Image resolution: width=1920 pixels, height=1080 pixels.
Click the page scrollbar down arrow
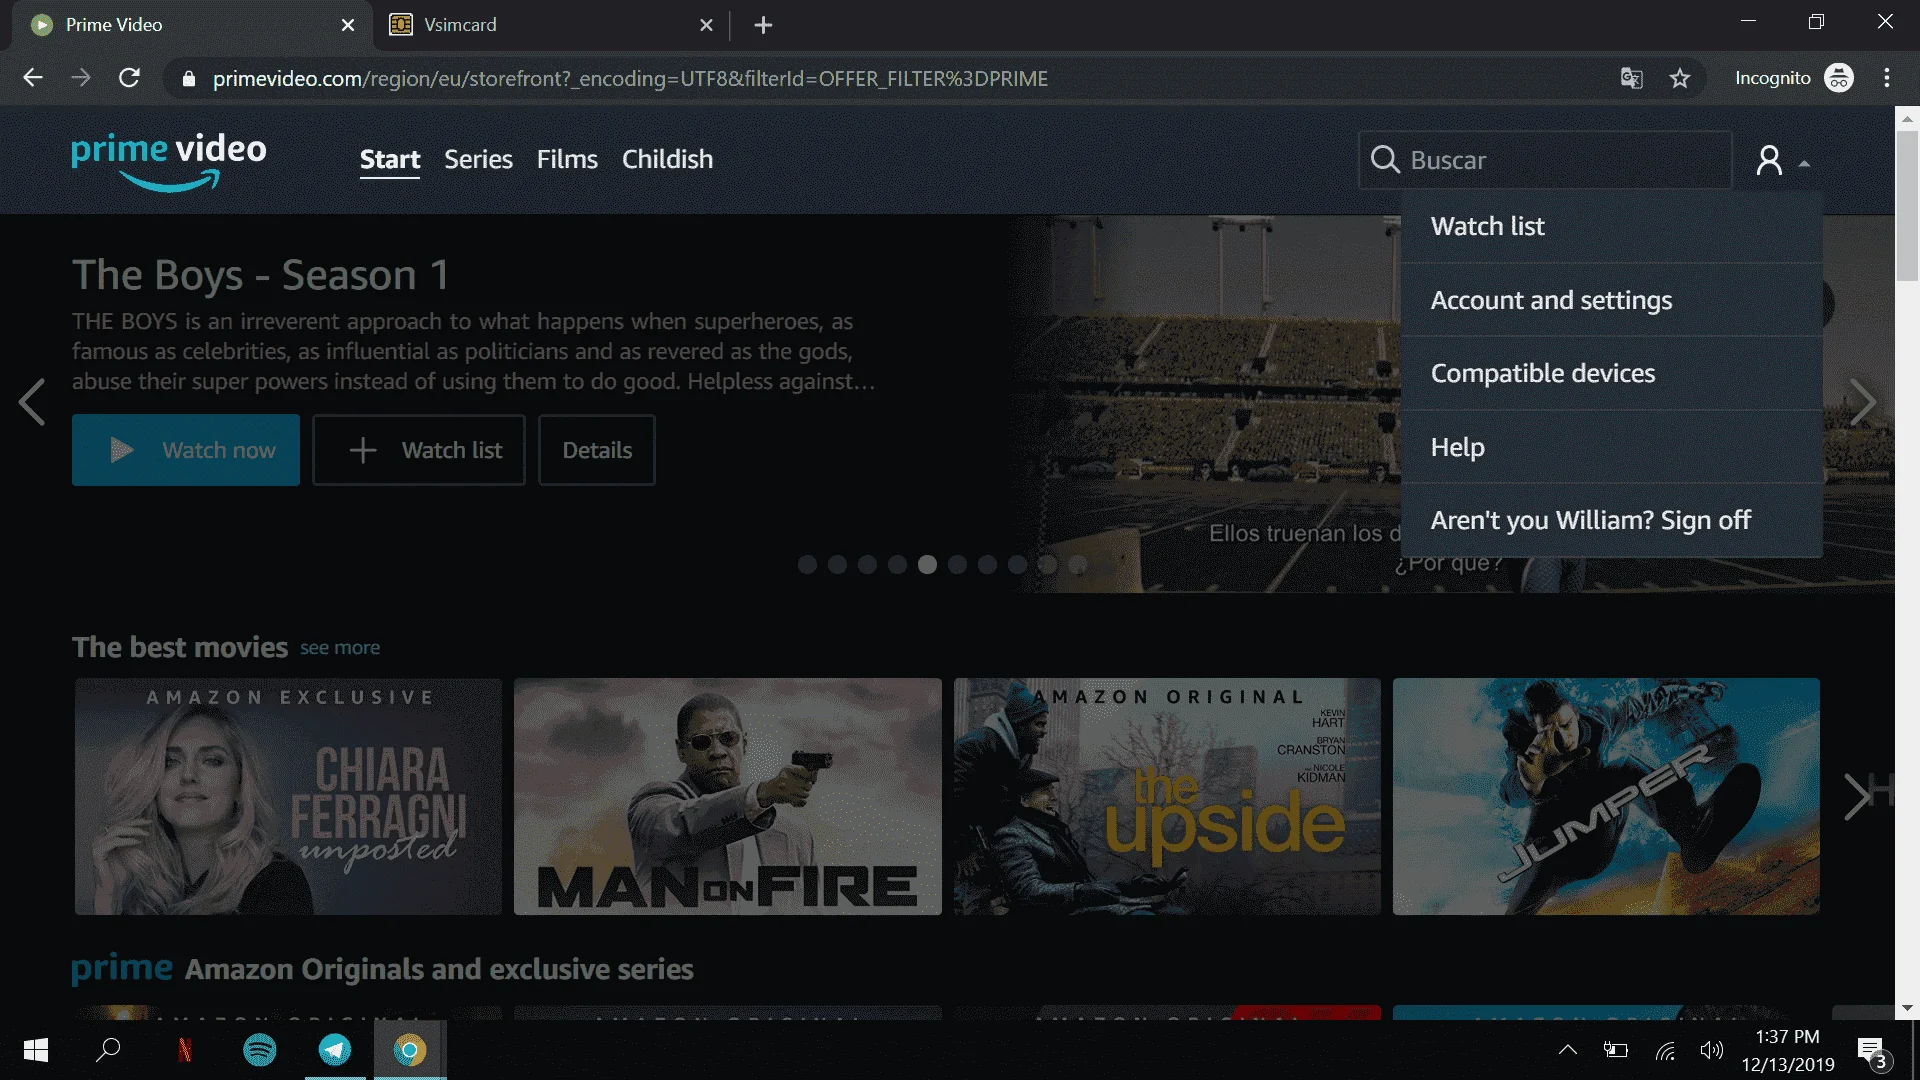tap(1907, 1008)
